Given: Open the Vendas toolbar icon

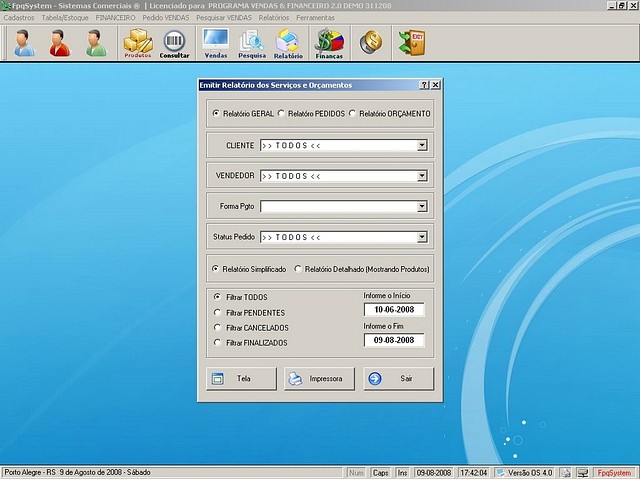Looking at the screenshot, I should [x=215, y=43].
